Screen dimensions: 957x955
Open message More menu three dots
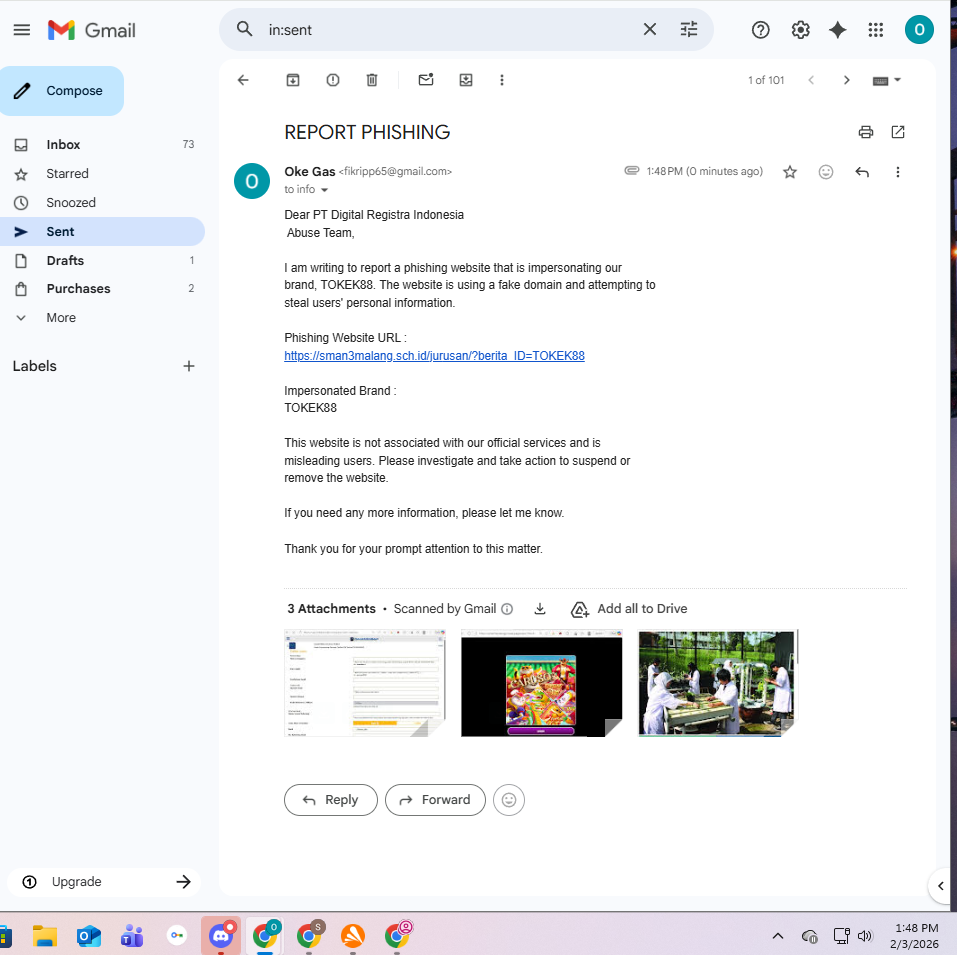897,172
